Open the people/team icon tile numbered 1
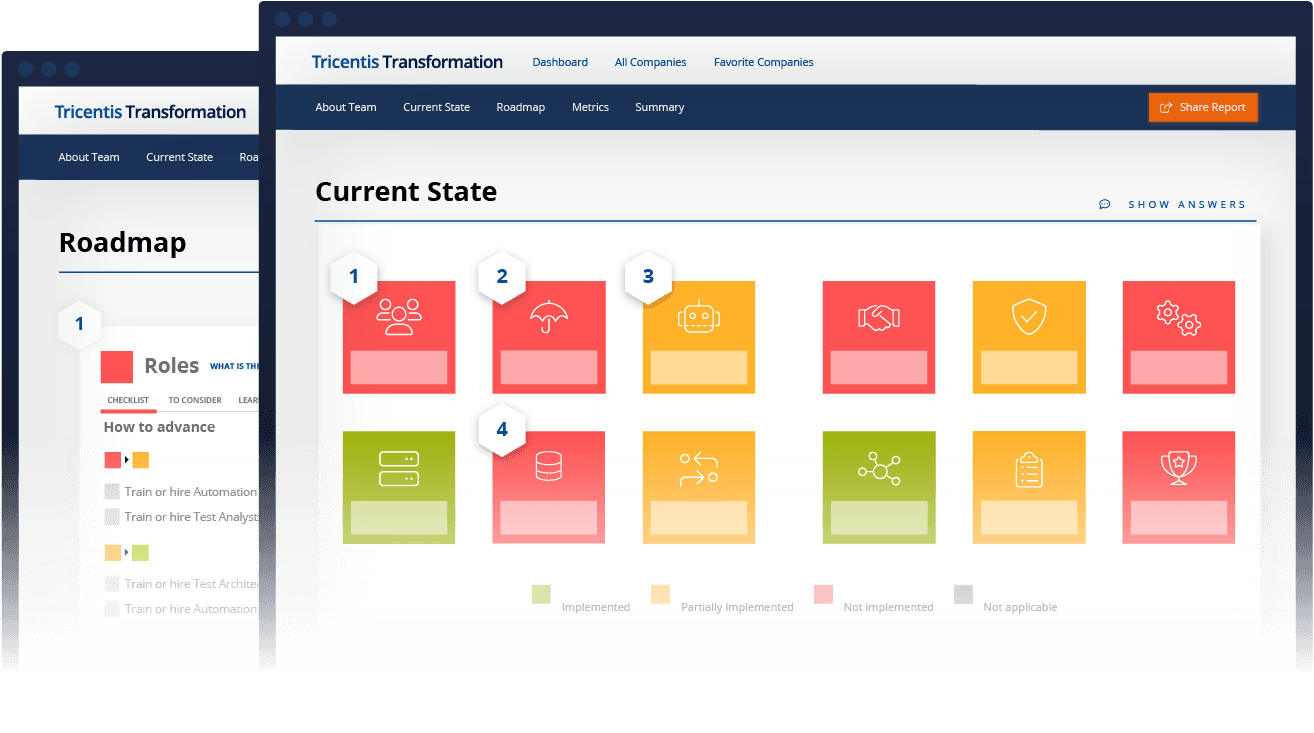 pos(399,337)
